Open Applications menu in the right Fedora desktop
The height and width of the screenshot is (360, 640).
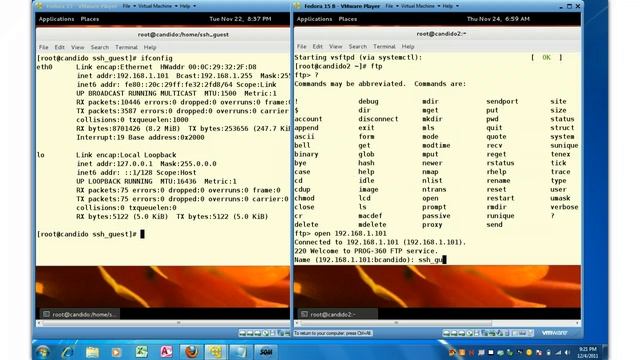coord(314,19)
